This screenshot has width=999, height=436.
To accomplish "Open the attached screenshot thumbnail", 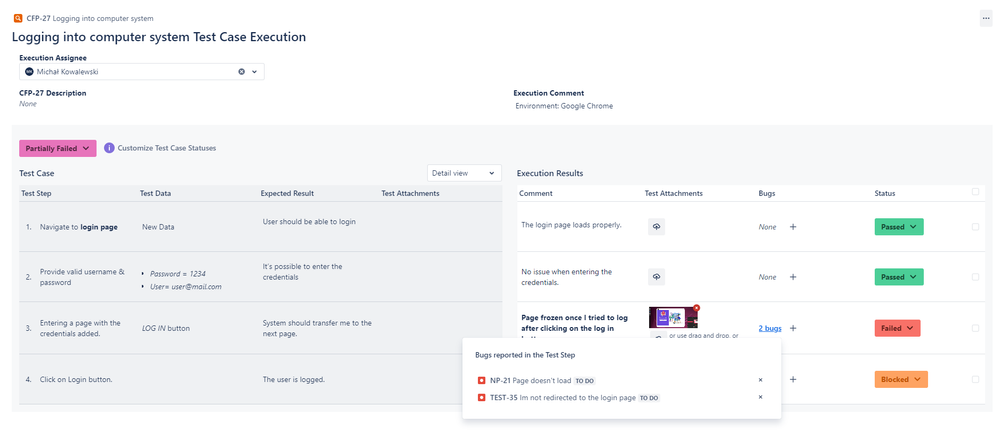I will click(x=673, y=317).
